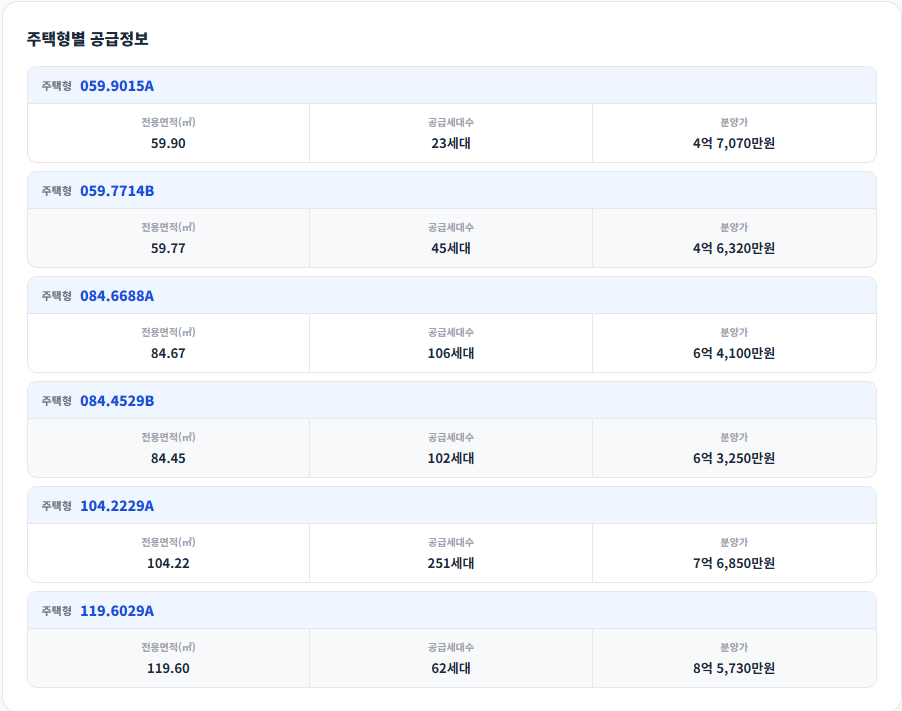Click price 6억 4,100만원

[734, 353]
